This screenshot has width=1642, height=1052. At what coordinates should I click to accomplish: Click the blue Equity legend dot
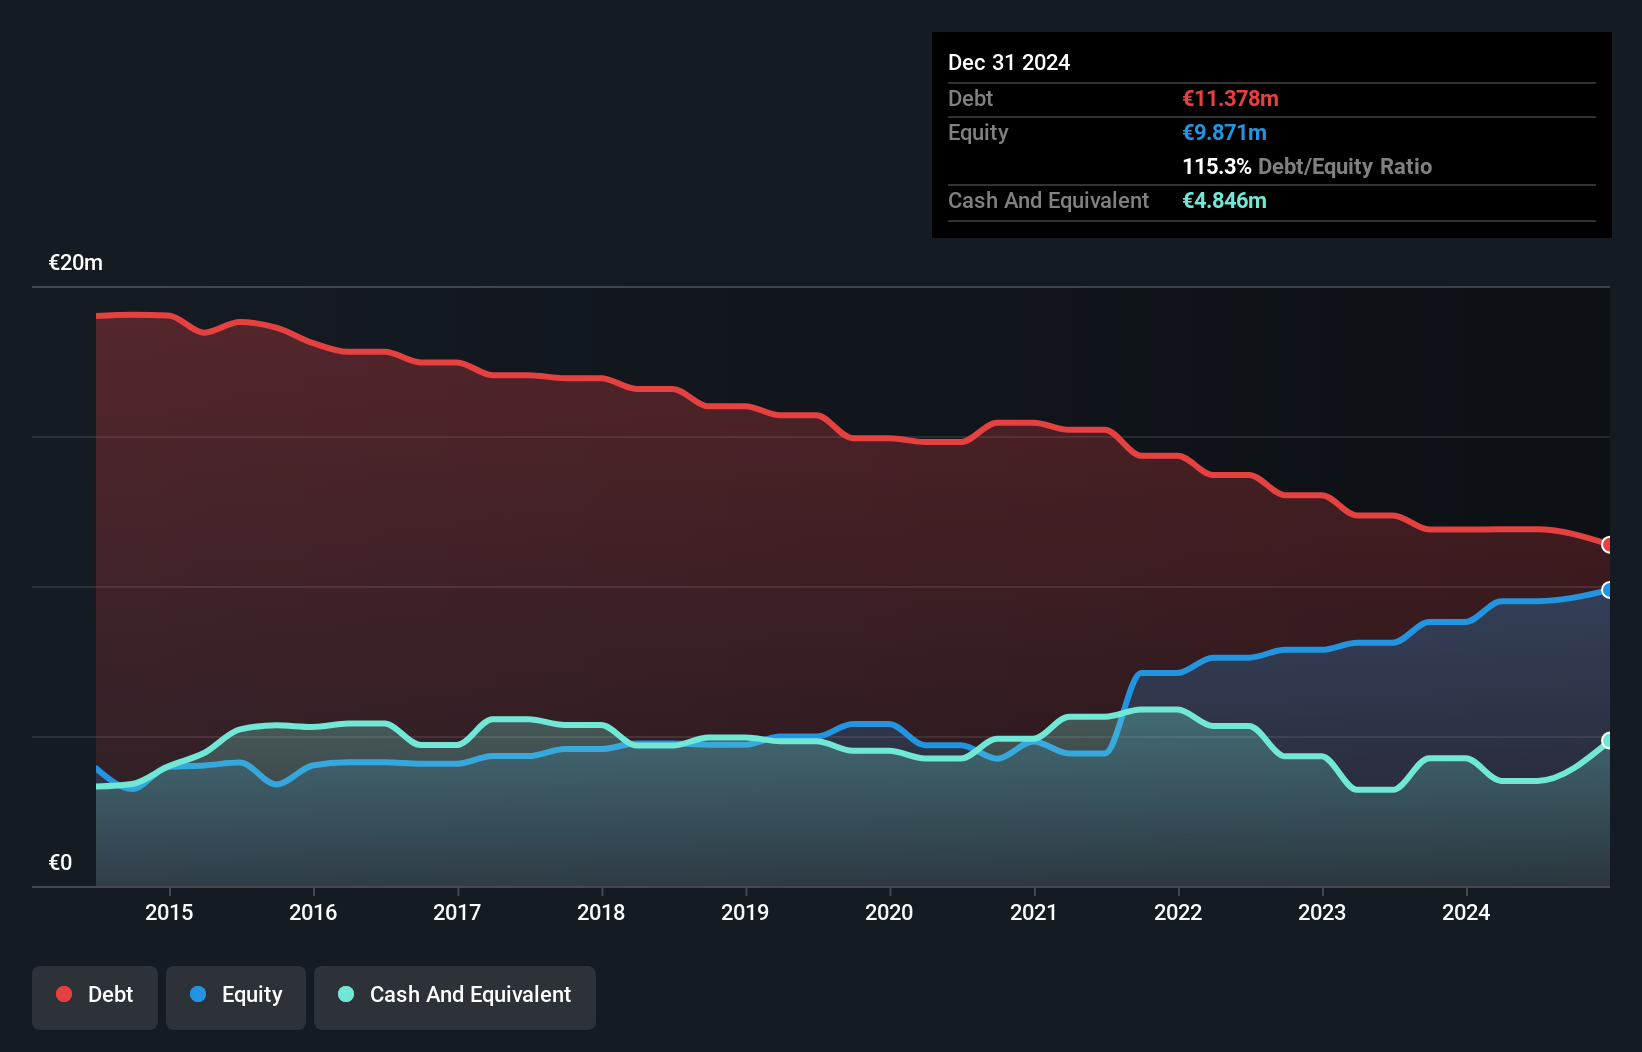click(198, 994)
